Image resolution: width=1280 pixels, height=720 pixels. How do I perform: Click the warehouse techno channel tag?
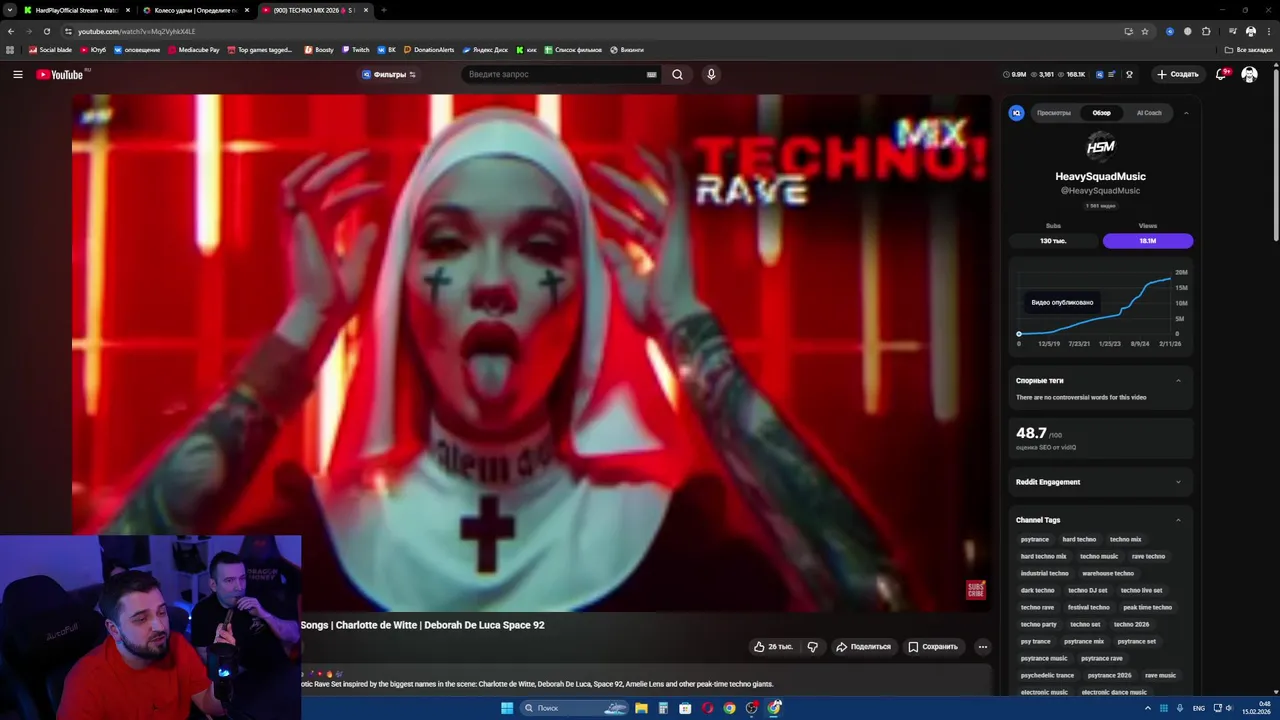coord(1108,573)
